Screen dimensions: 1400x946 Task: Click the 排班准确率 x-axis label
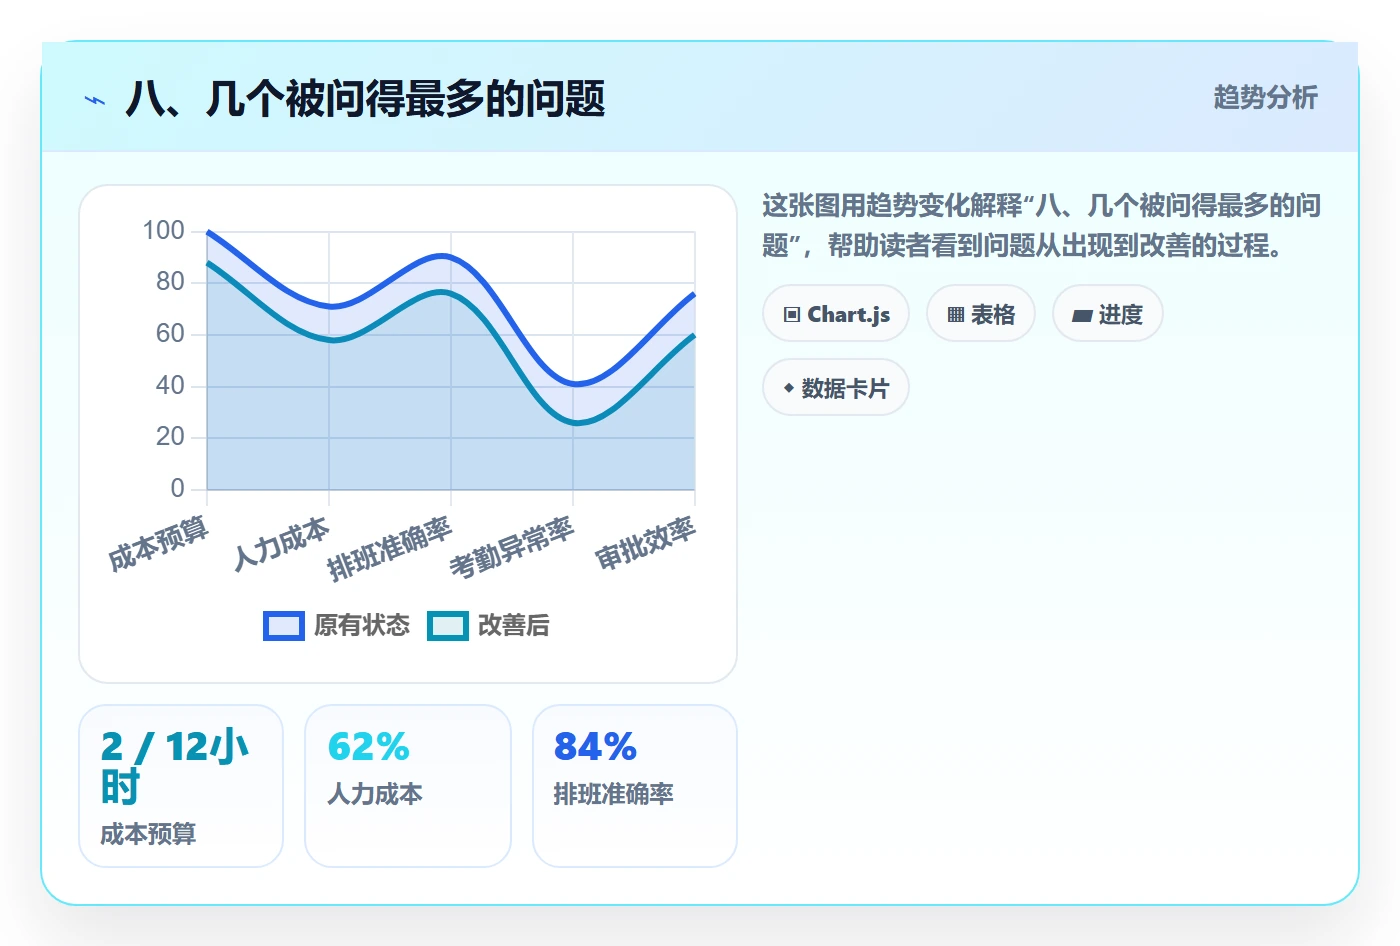[390, 549]
